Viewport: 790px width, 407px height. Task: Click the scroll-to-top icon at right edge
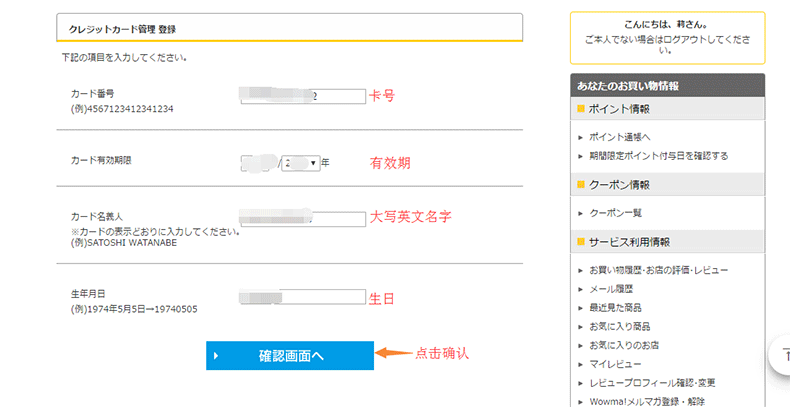click(783, 354)
